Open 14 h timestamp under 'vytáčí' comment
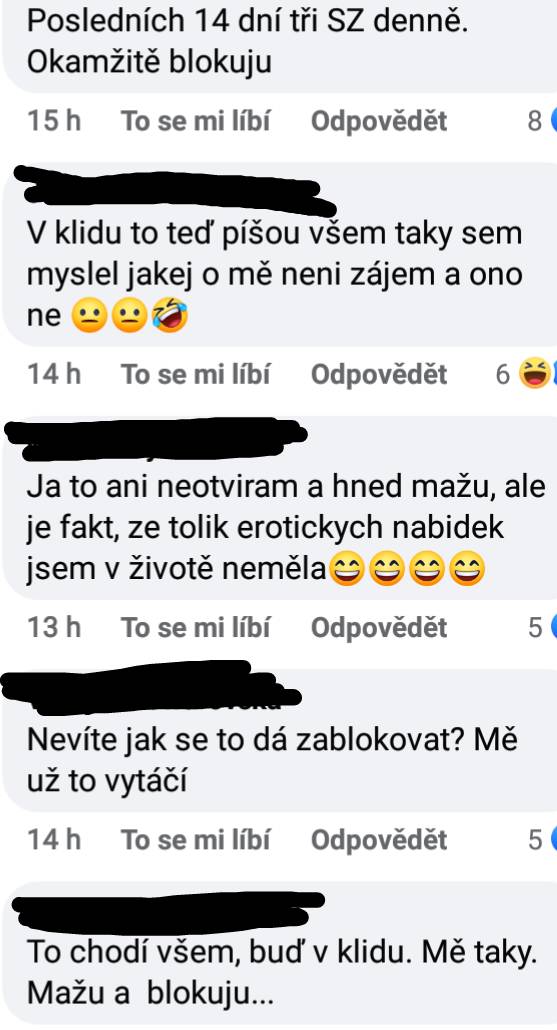This screenshot has width=557, height=1030. coord(54,840)
